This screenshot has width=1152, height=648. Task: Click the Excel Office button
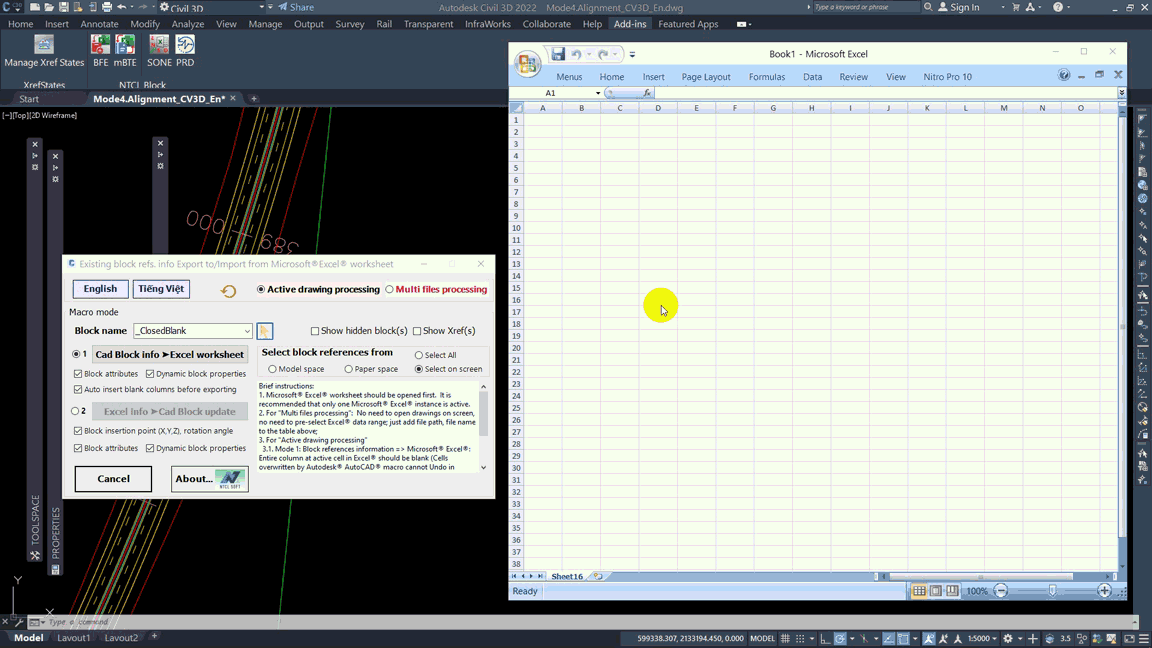[x=527, y=64]
